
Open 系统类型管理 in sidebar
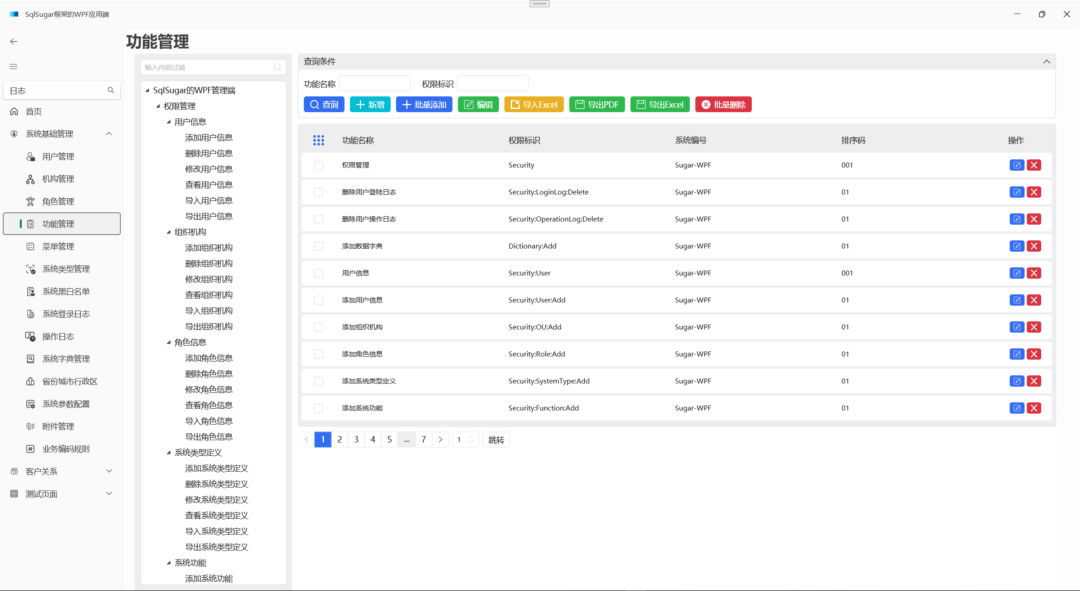click(66, 269)
